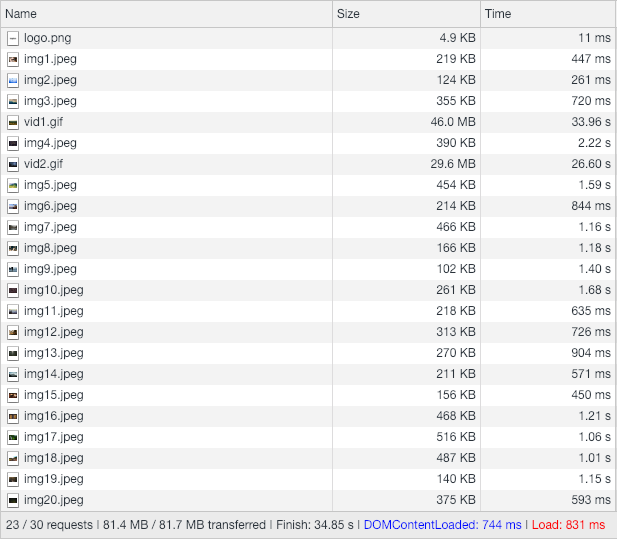Select the img10.jpeg request name
Viewport: 617px width, 539px height.
(x=54, y=290)
